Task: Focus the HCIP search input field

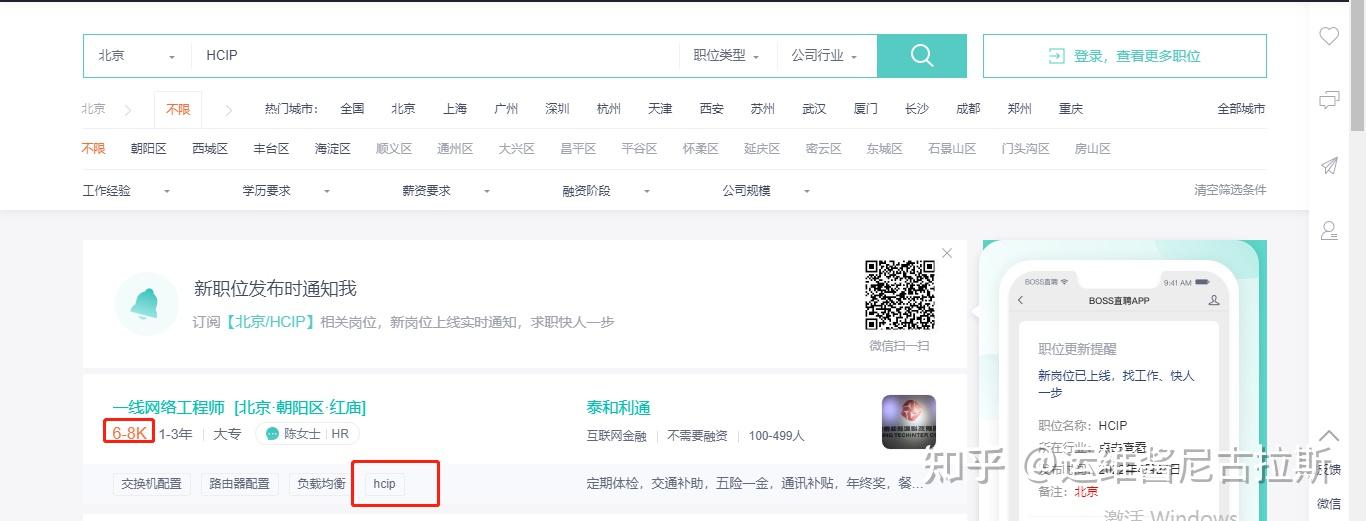Action: [435, 56]
